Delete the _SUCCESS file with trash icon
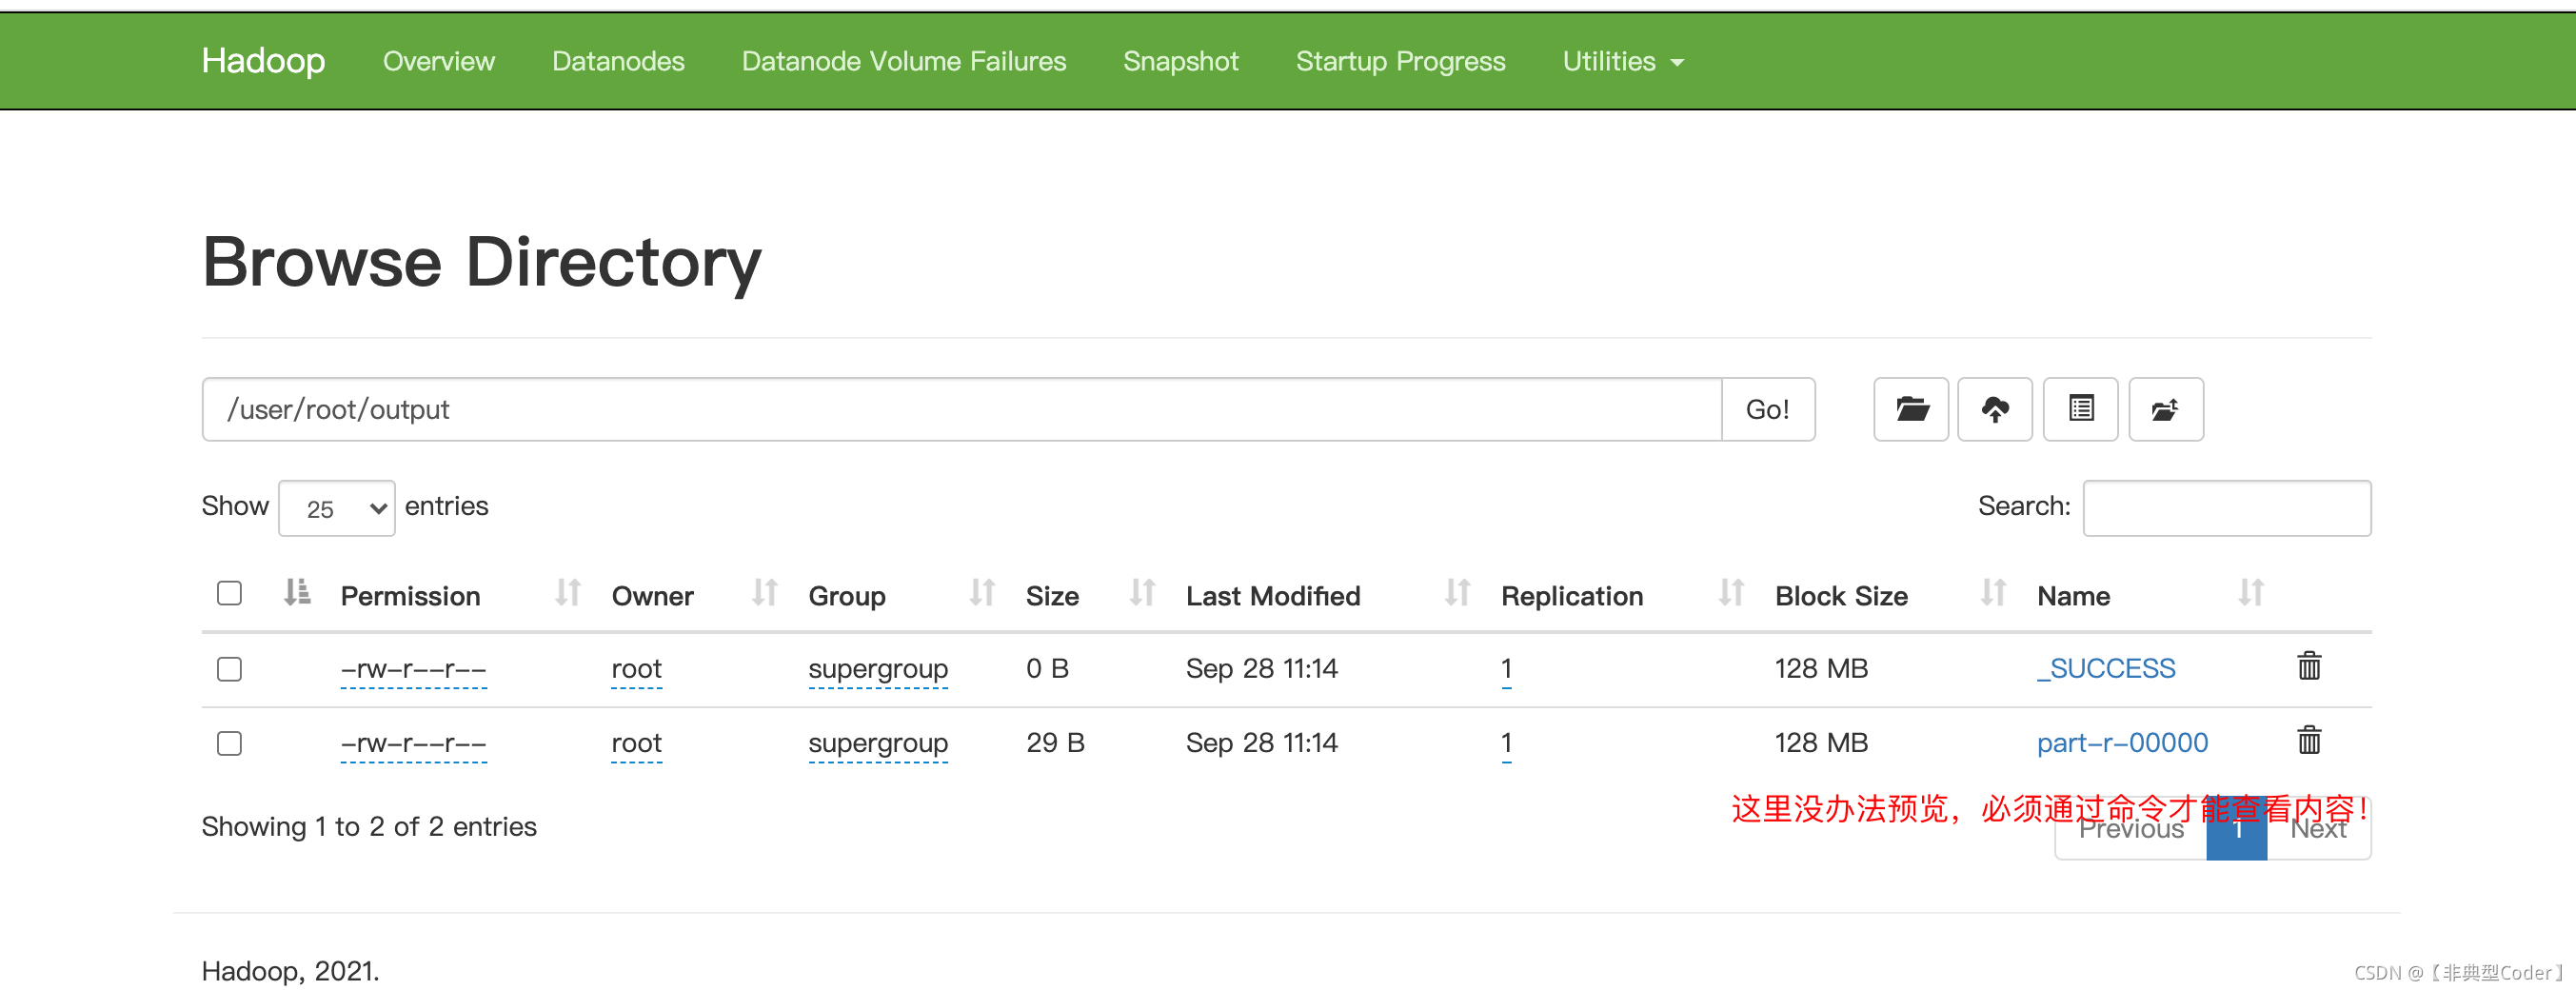 [x=2309, y=666]
